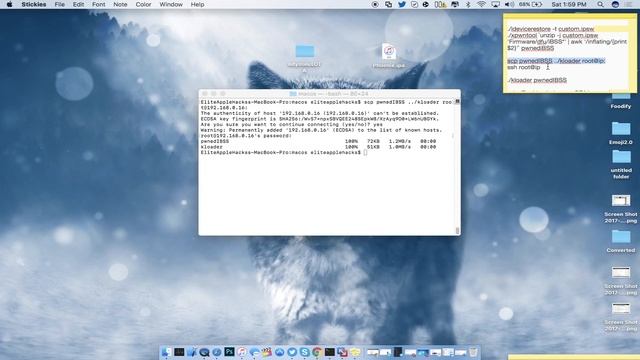Open the Stickies application menu
The height and width of the screenshot is (360, 640).
[x=33, y=4]
